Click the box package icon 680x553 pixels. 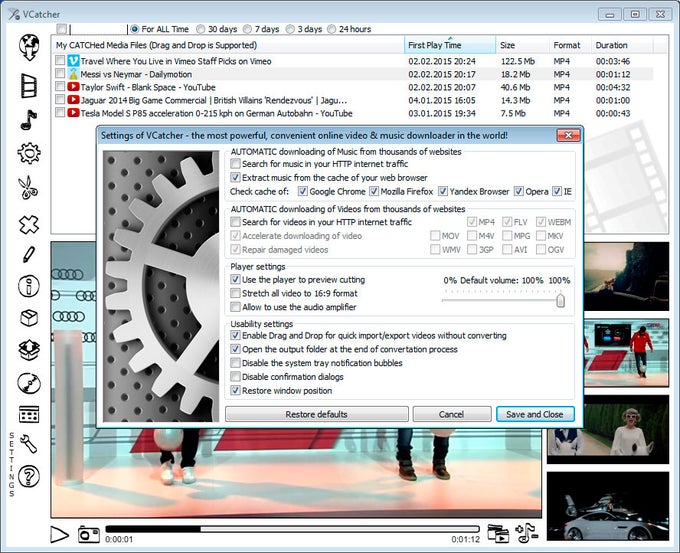pyautogui.click(x=29, y=318)
